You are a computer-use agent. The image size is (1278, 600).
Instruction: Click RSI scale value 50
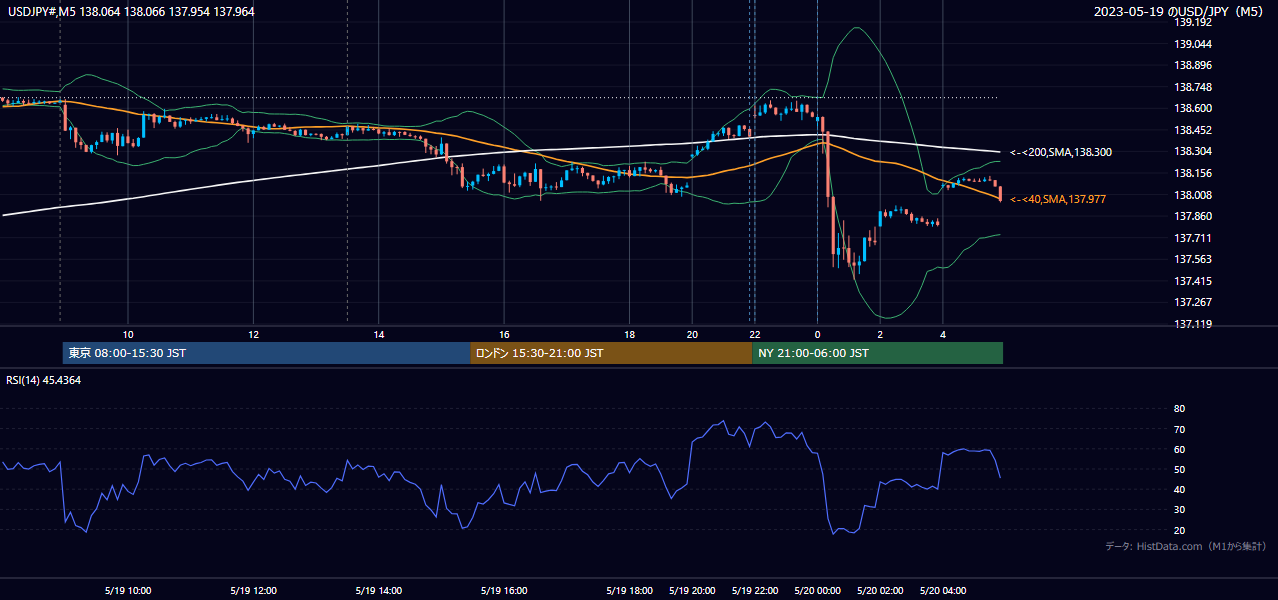pos(1179,469)
